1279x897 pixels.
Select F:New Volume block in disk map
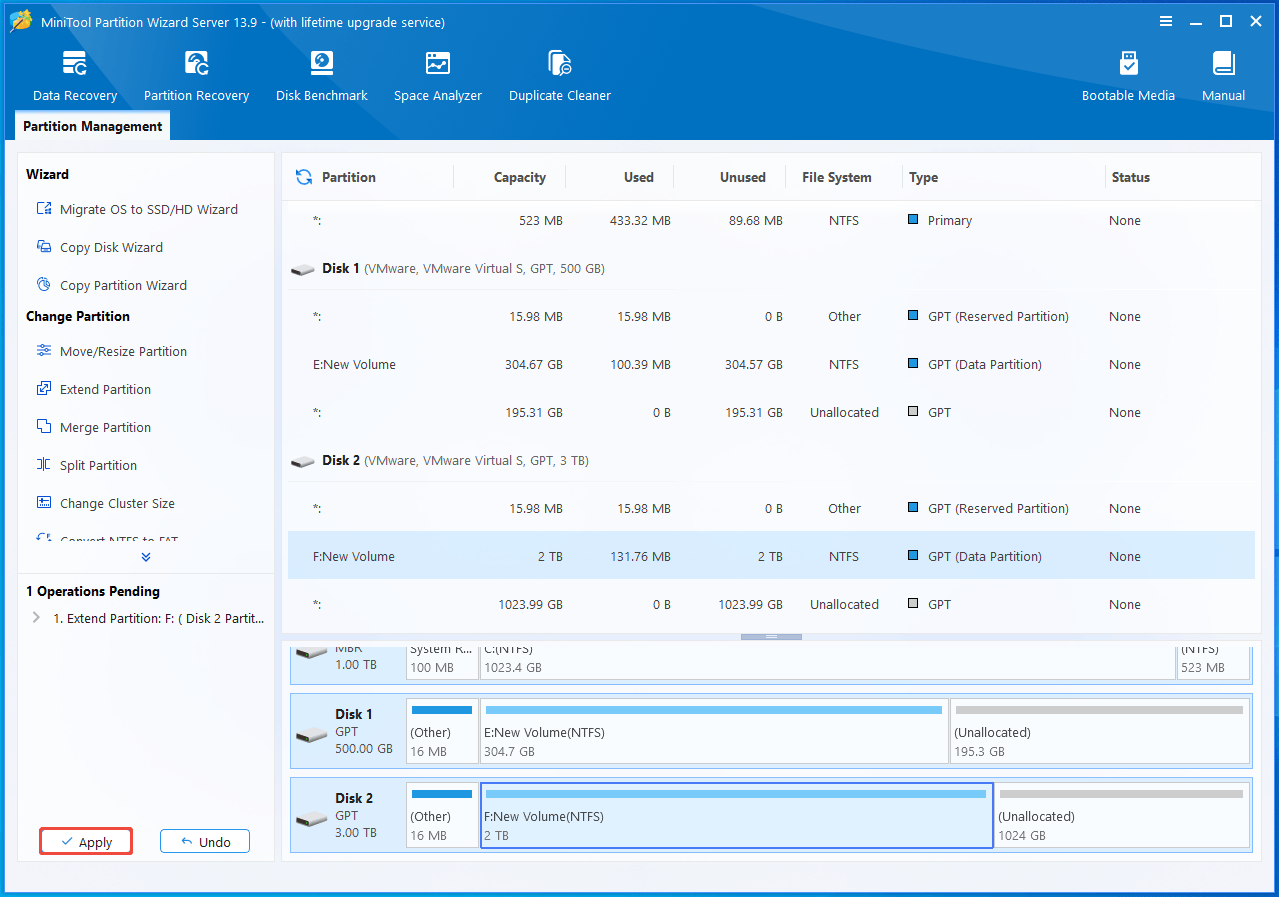(x=737, y=815)
